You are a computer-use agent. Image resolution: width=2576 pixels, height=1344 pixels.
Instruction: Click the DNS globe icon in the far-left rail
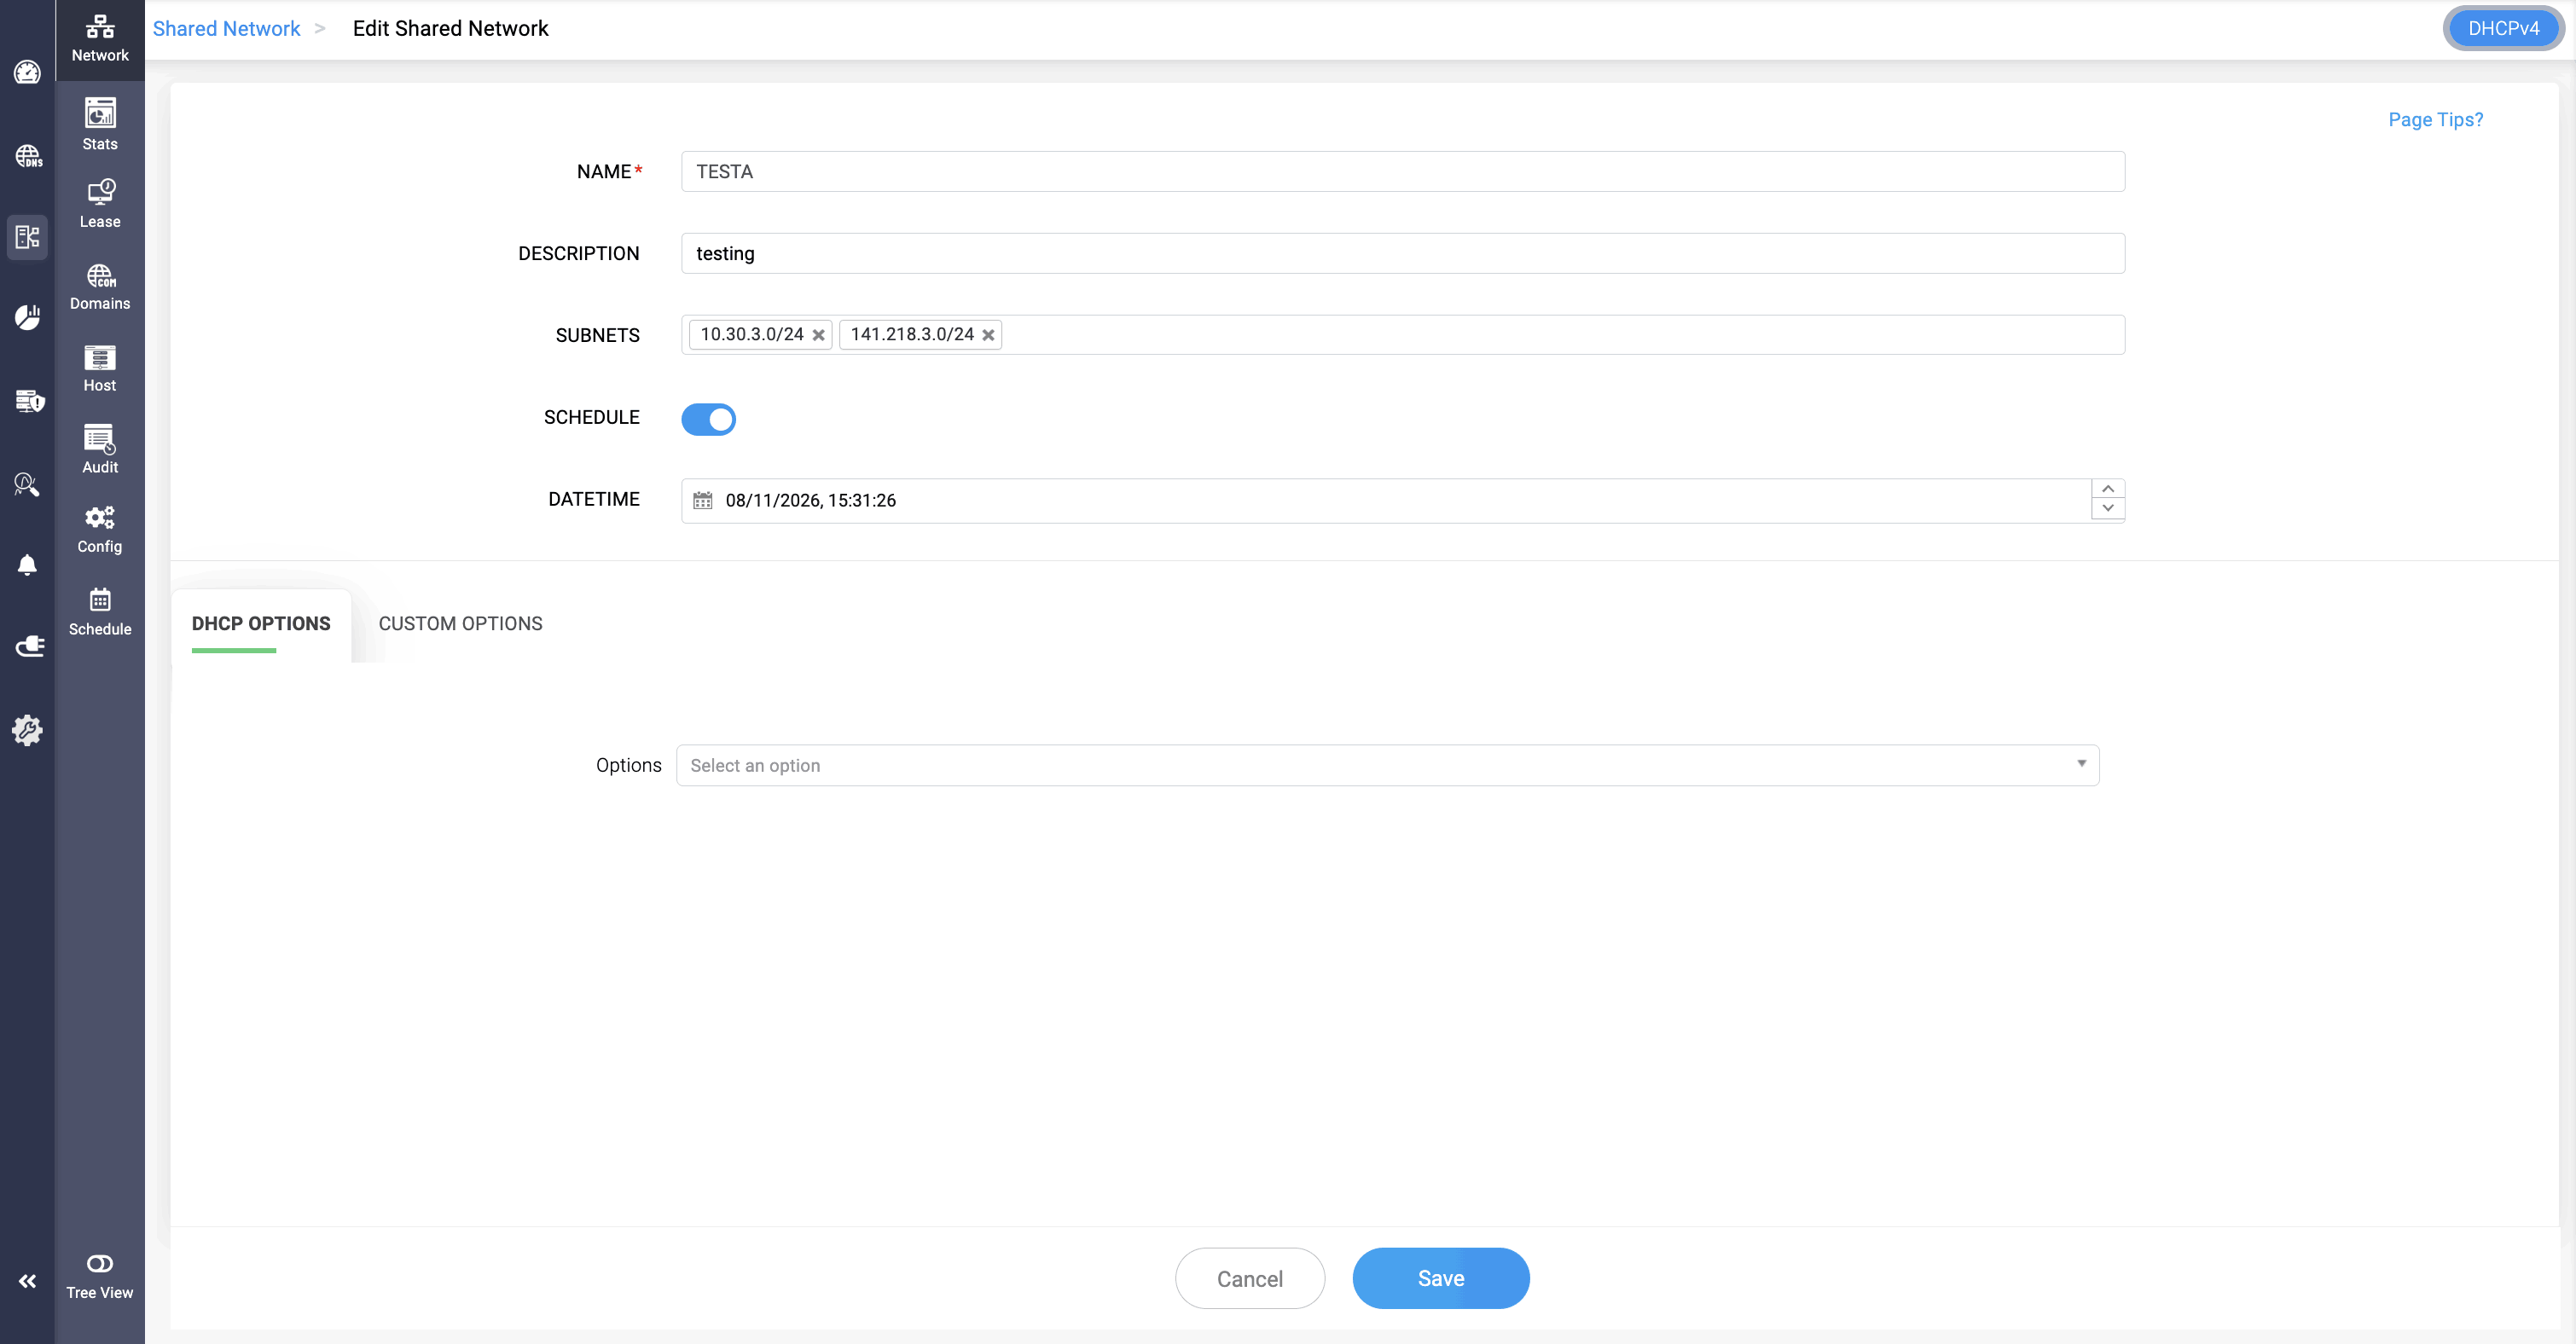(x=28, y=155)
